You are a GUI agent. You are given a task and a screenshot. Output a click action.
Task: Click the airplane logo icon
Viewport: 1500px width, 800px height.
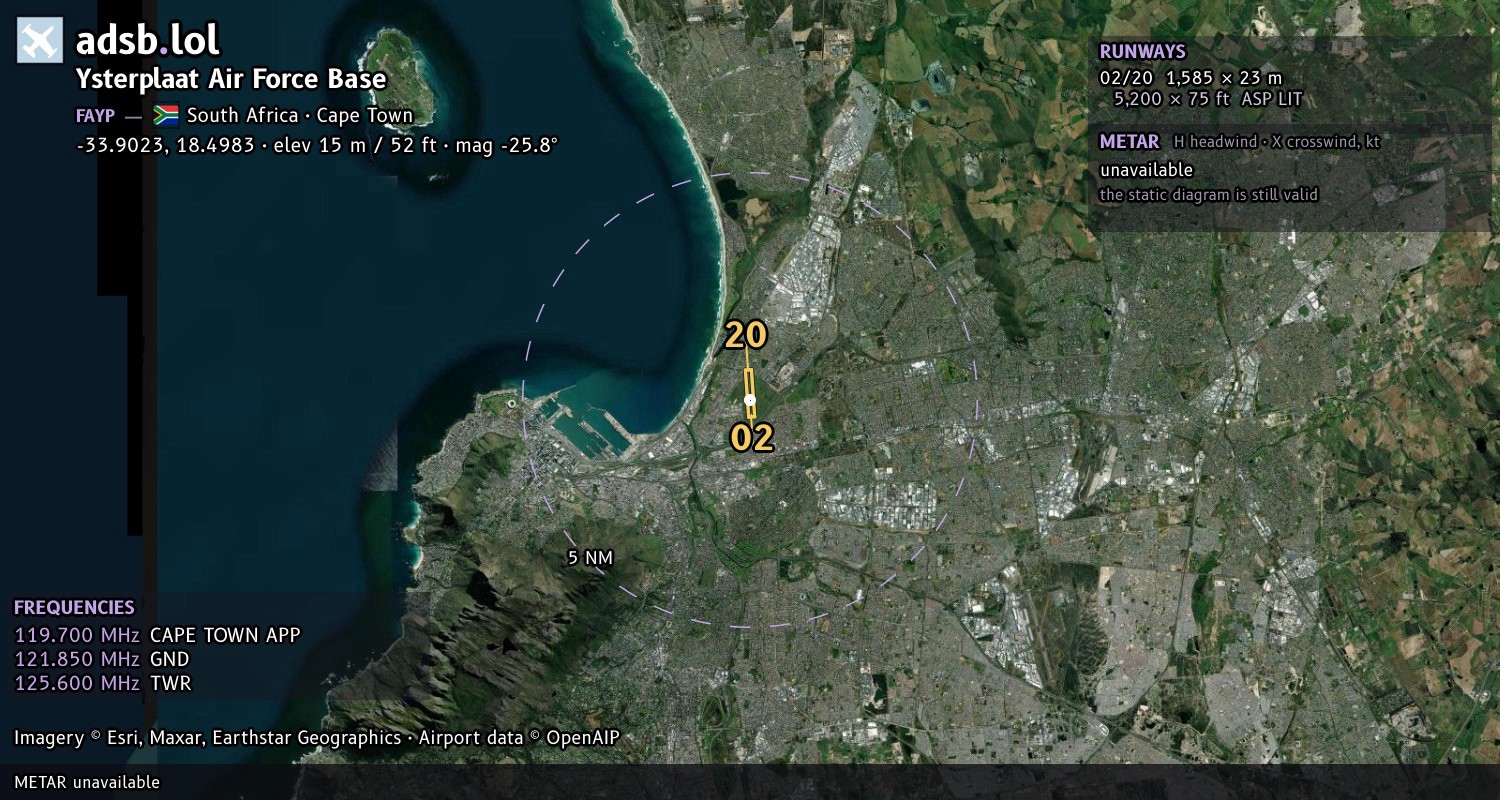[40, 40]
